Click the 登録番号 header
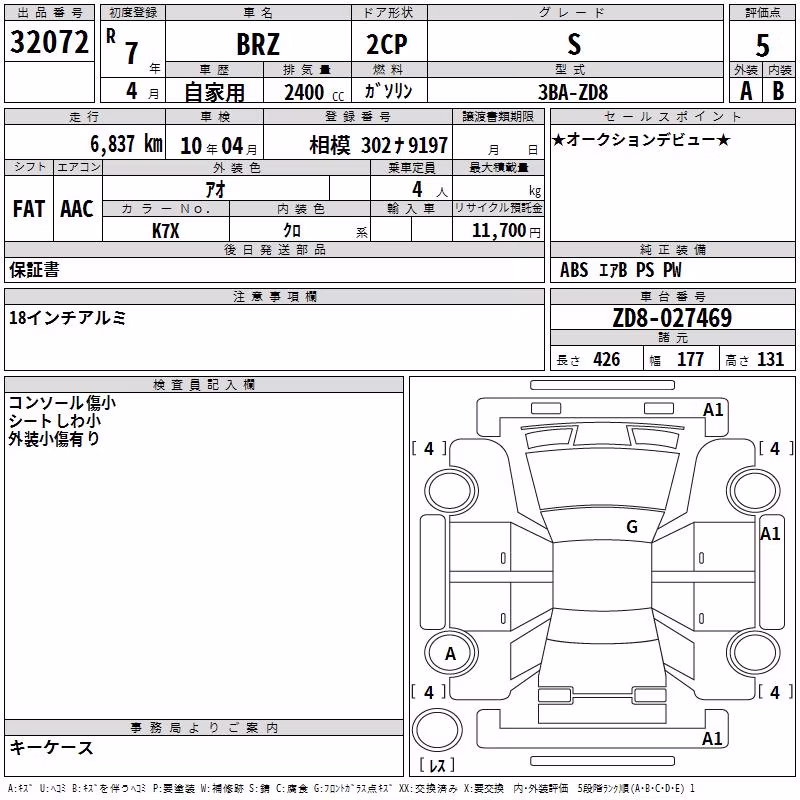Image resolution: width=800 pixels, height=800 pixels. 358,117
